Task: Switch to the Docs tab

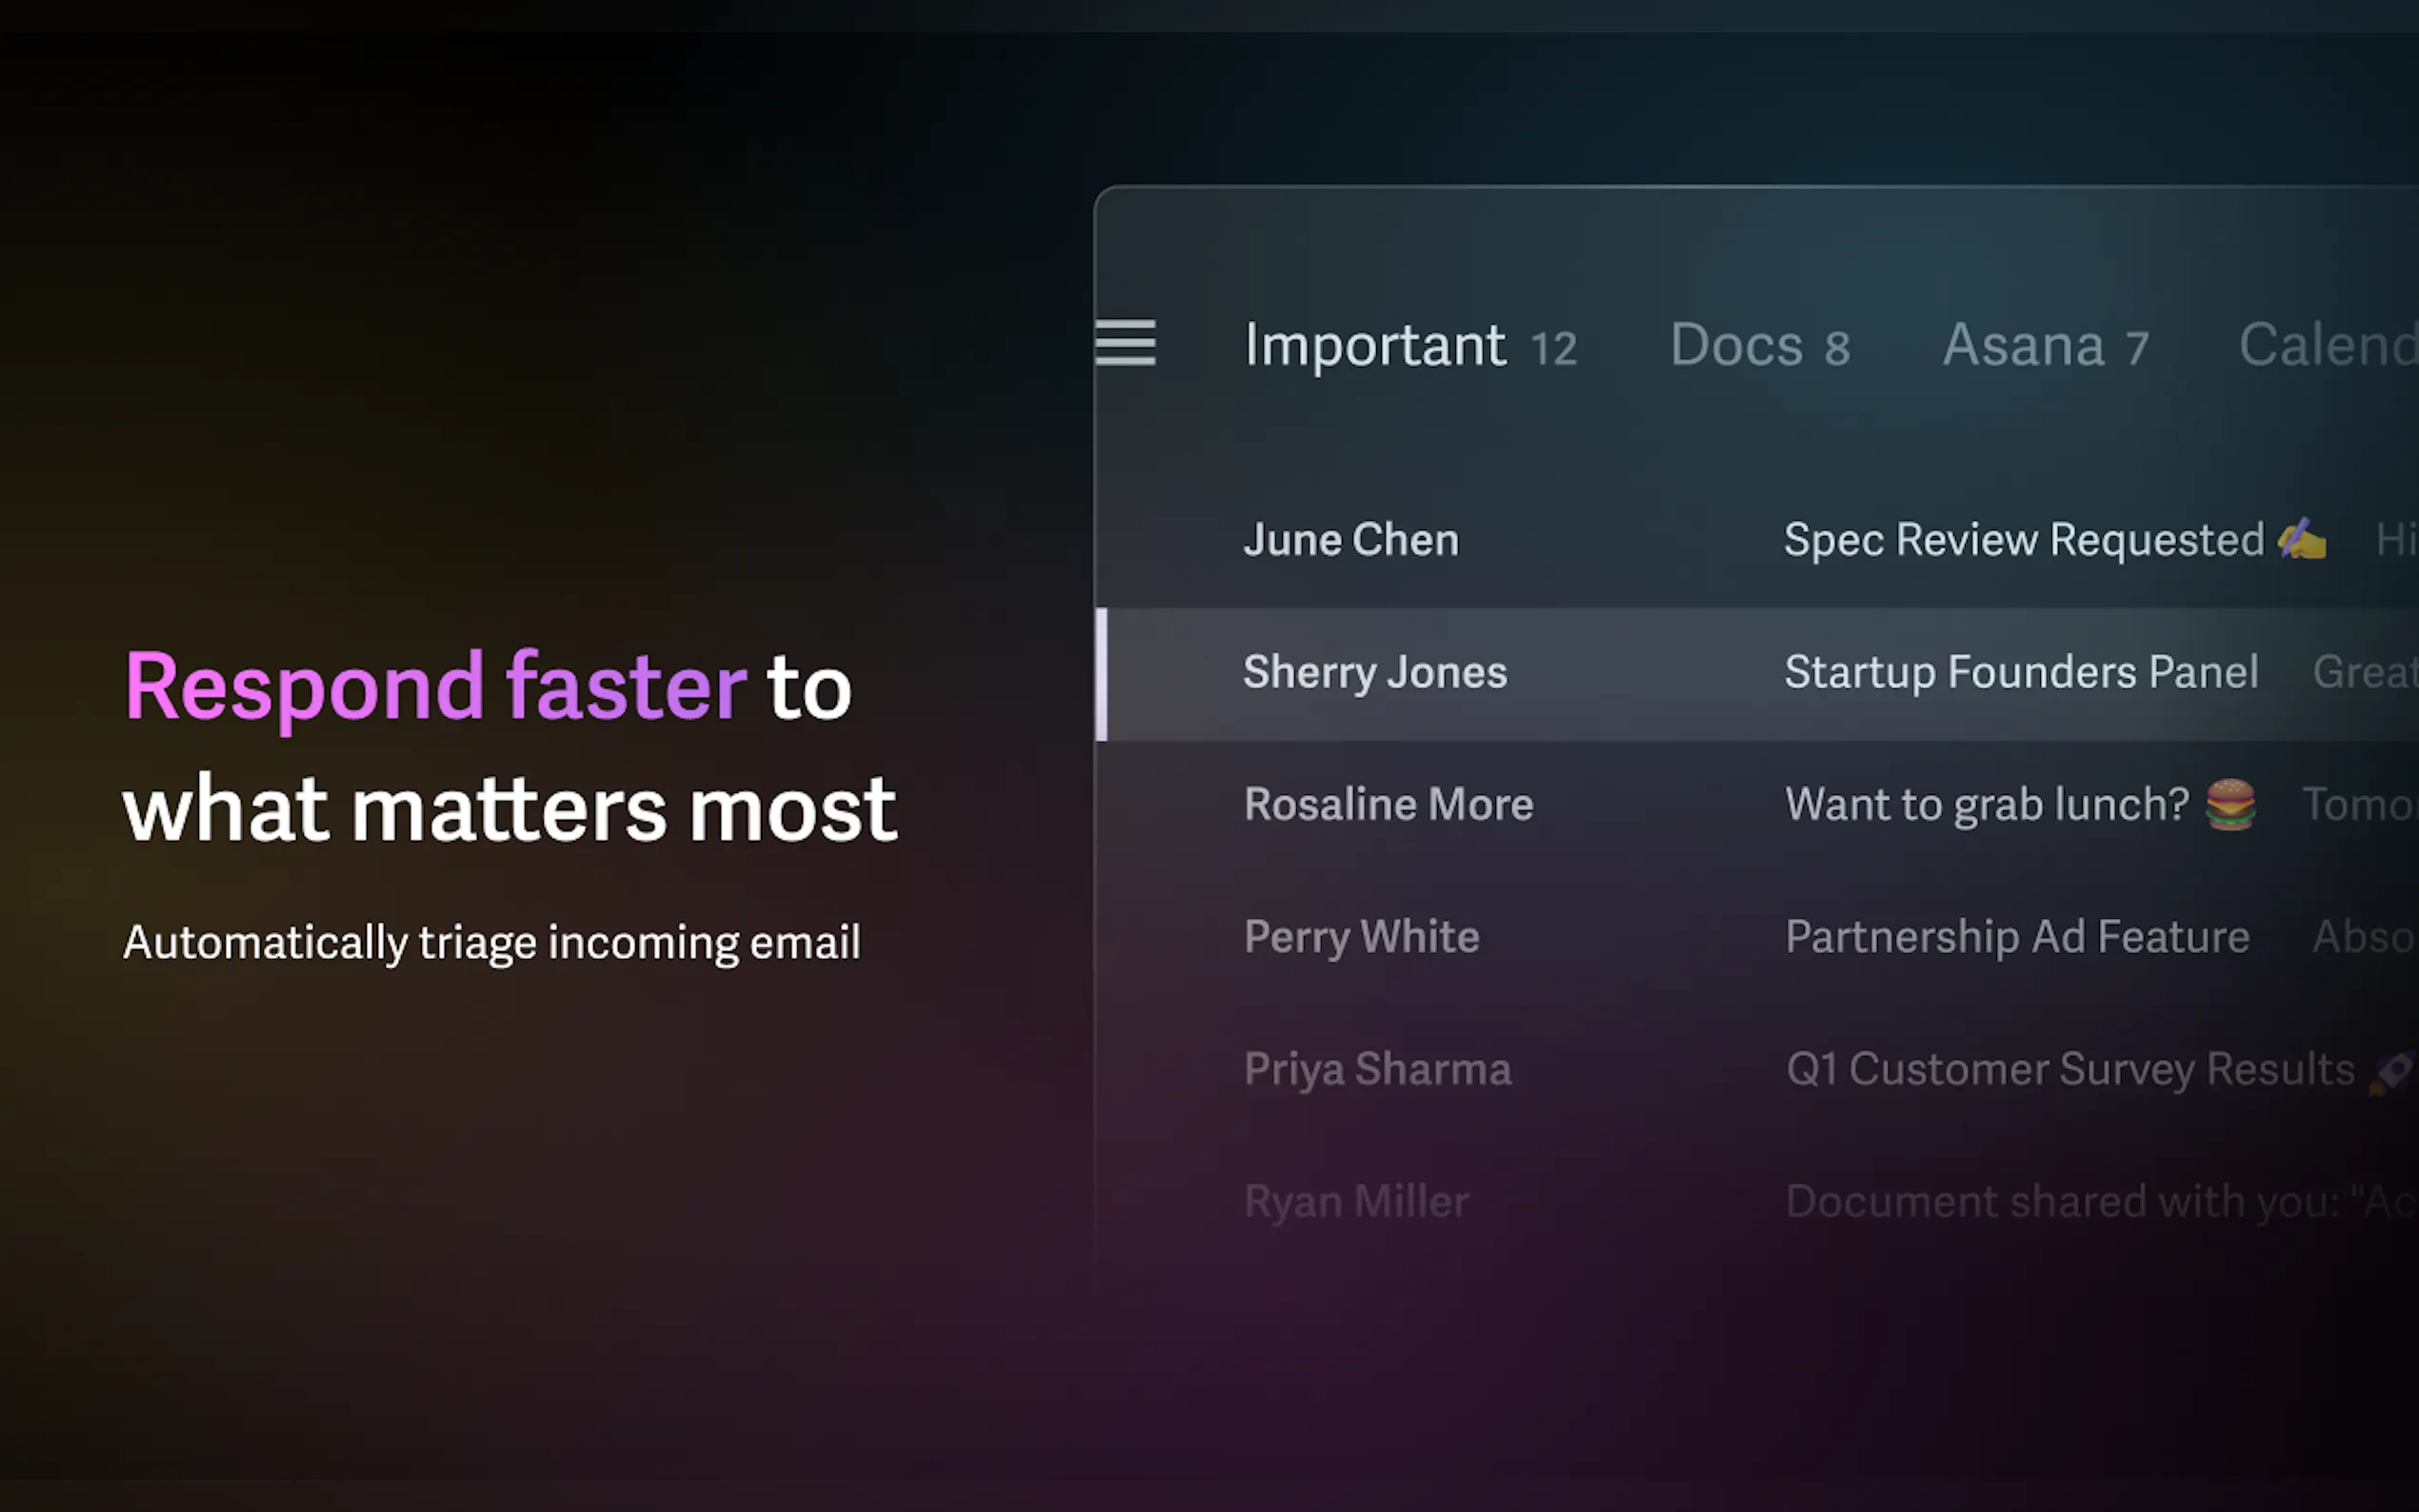Action: (1759, 346)
